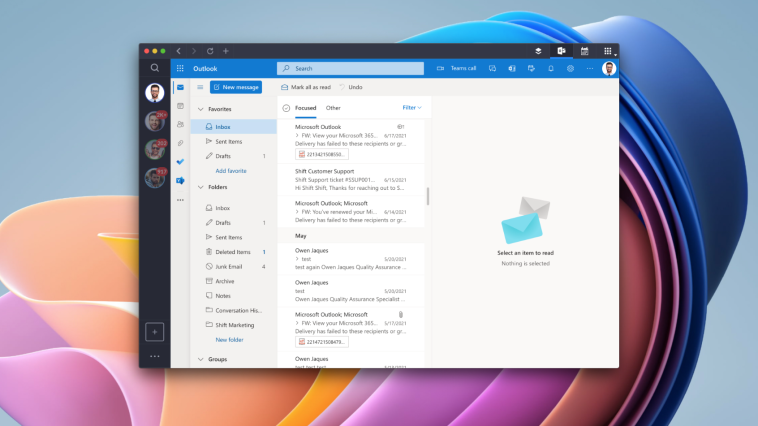Open the Archive folder

pyautogui.click(x=233, y=281)
